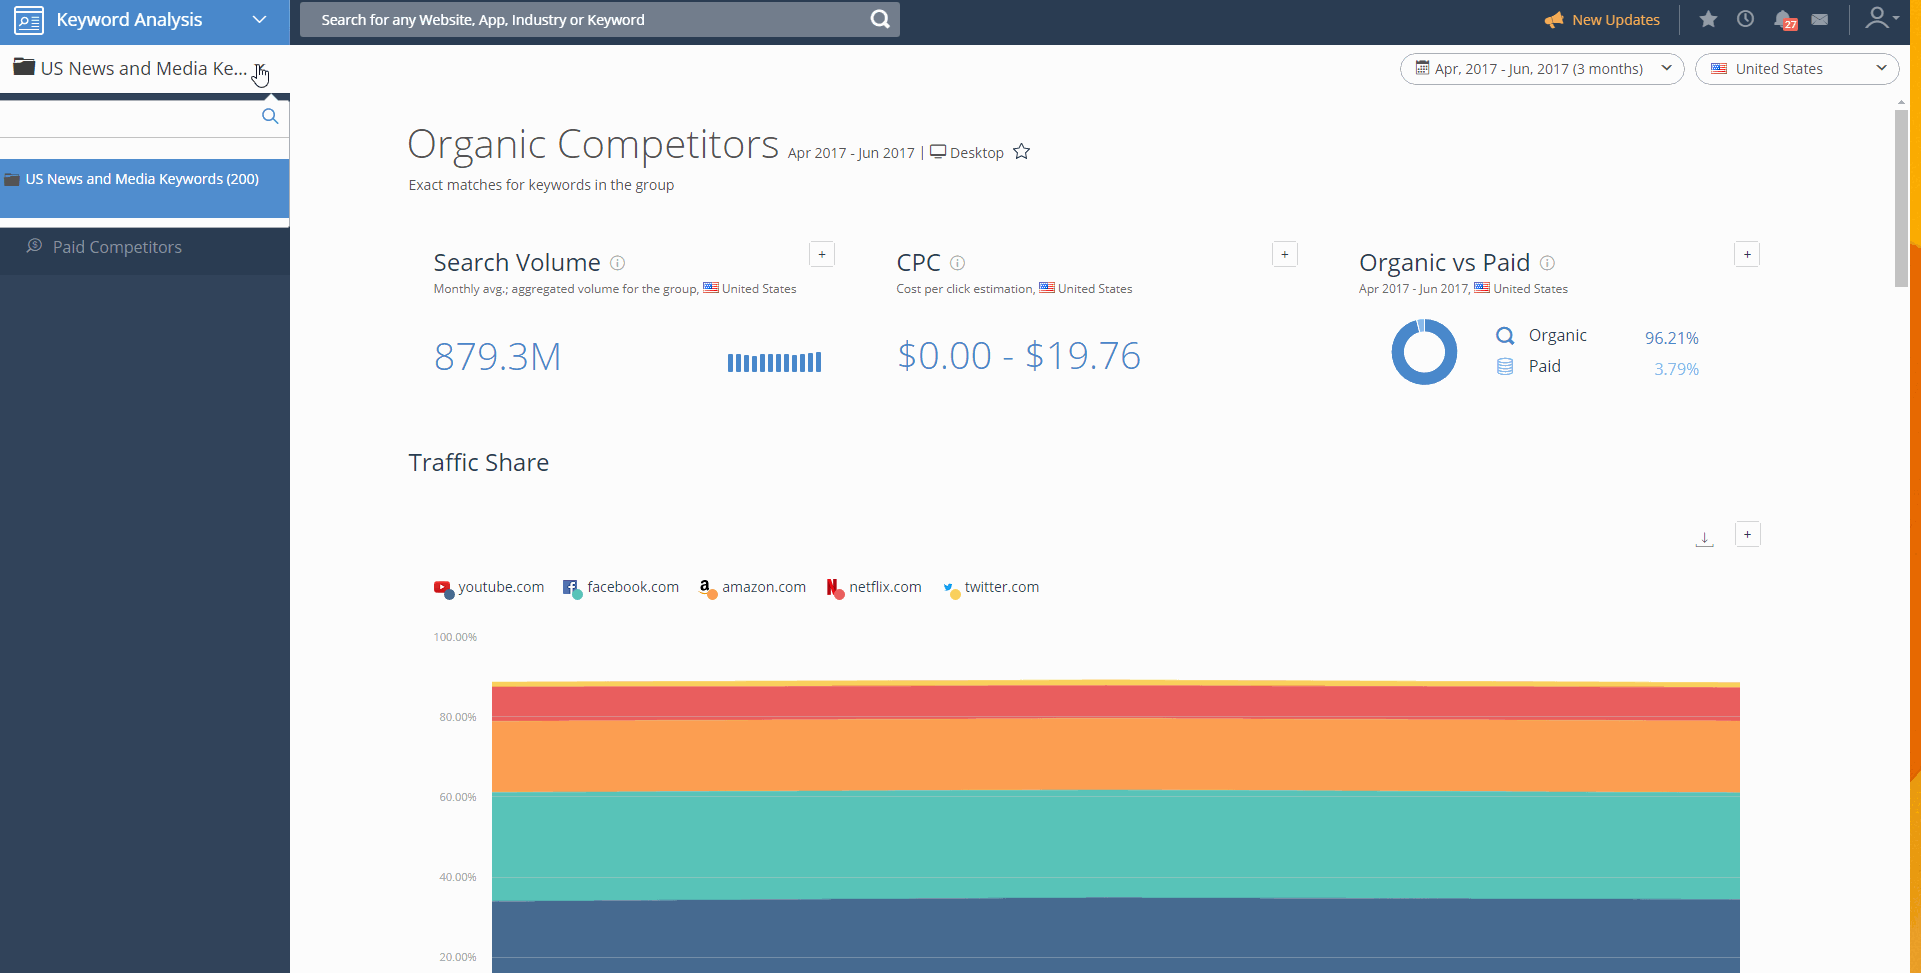Expand the Keyword Analysis dropdown chevron
Viewport: 1921px width, 973px height.
[x=259, y=20]
